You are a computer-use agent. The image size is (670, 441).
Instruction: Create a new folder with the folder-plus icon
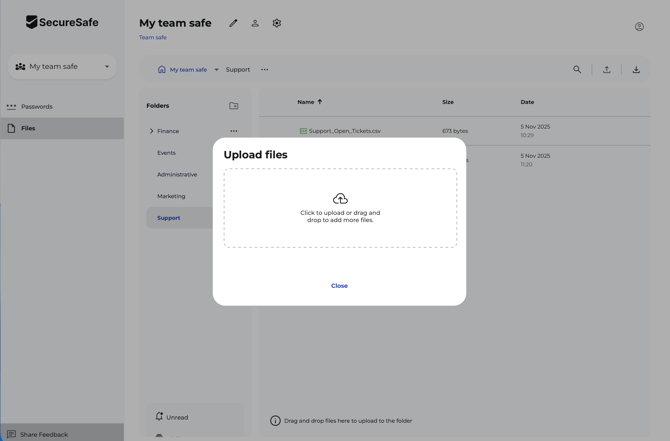pos(234,106)
